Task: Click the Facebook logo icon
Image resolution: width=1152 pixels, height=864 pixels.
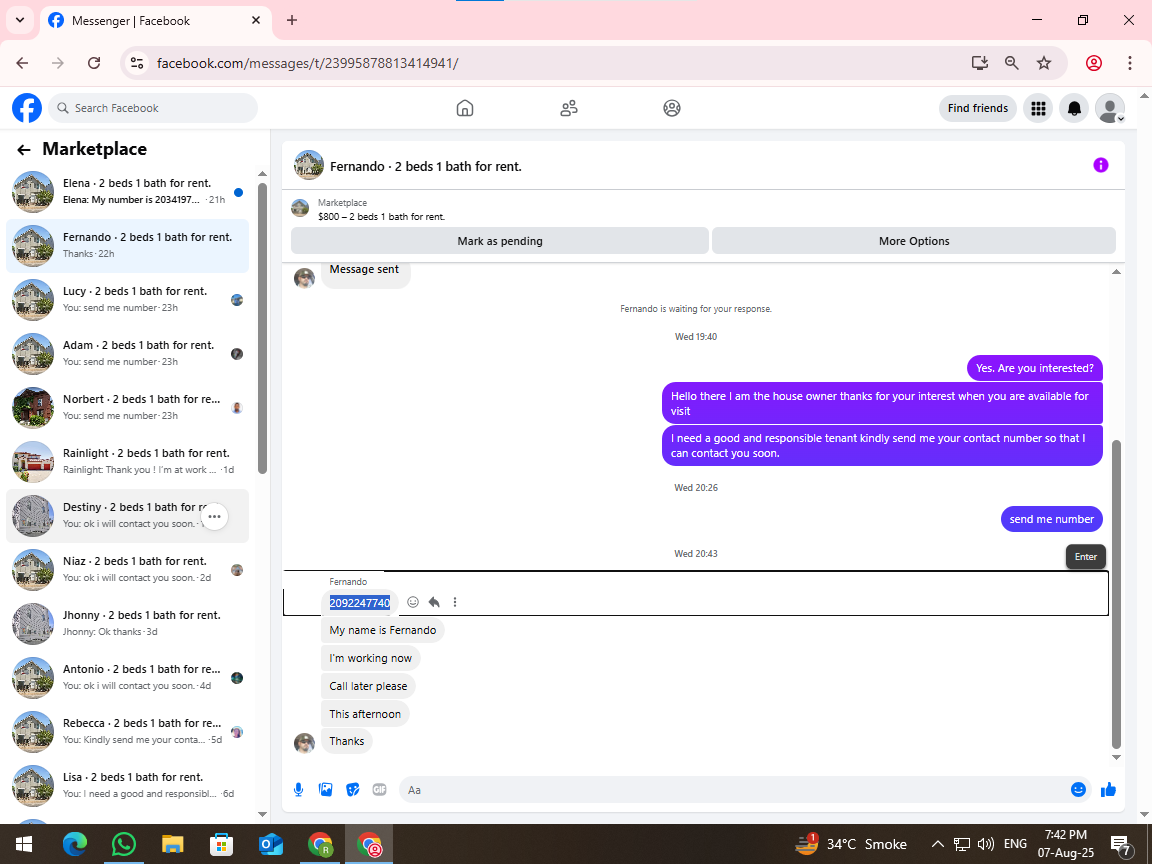Action: pos(27,108)
